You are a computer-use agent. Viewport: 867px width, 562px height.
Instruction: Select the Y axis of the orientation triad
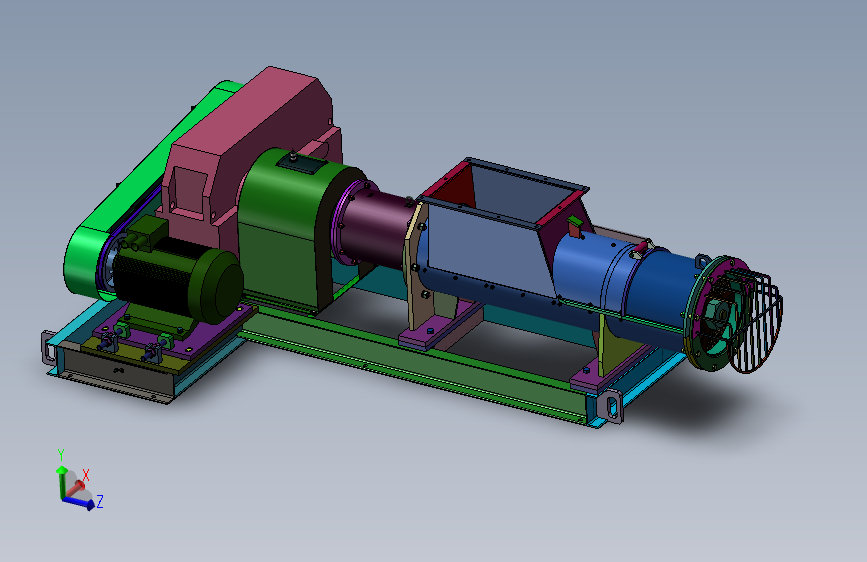tap(61, 480)
